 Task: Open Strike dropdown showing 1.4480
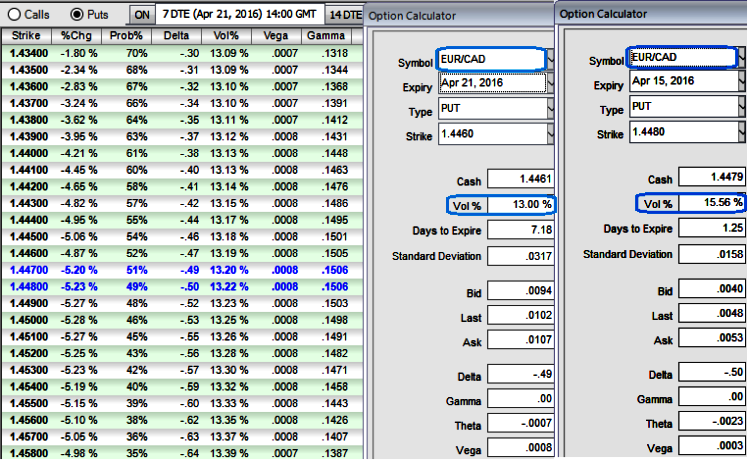[x=685, y=132]
